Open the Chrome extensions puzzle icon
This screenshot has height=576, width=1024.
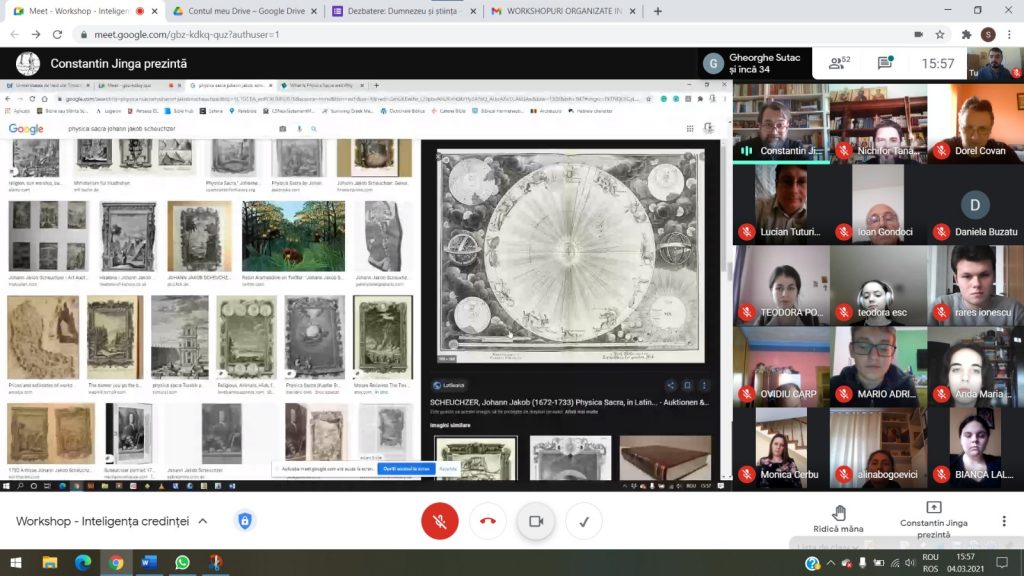966,34
